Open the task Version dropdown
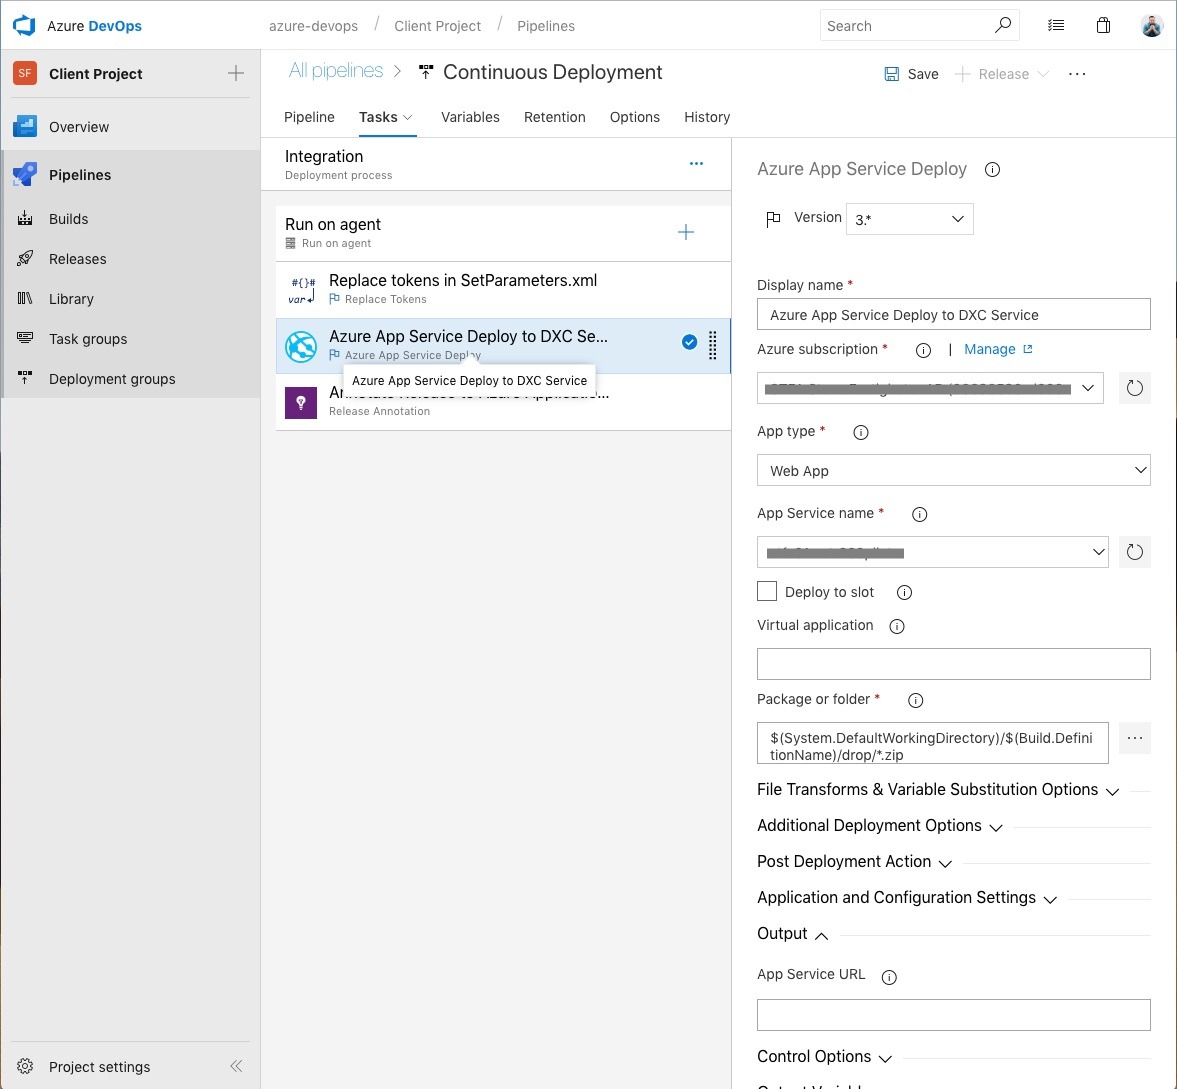 pyautogui.click(x=909, y=219)
